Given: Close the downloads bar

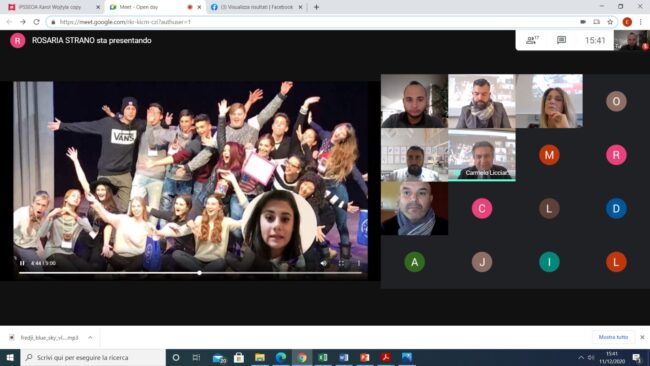Looking at the screenshot, I should tap(642, 337).
